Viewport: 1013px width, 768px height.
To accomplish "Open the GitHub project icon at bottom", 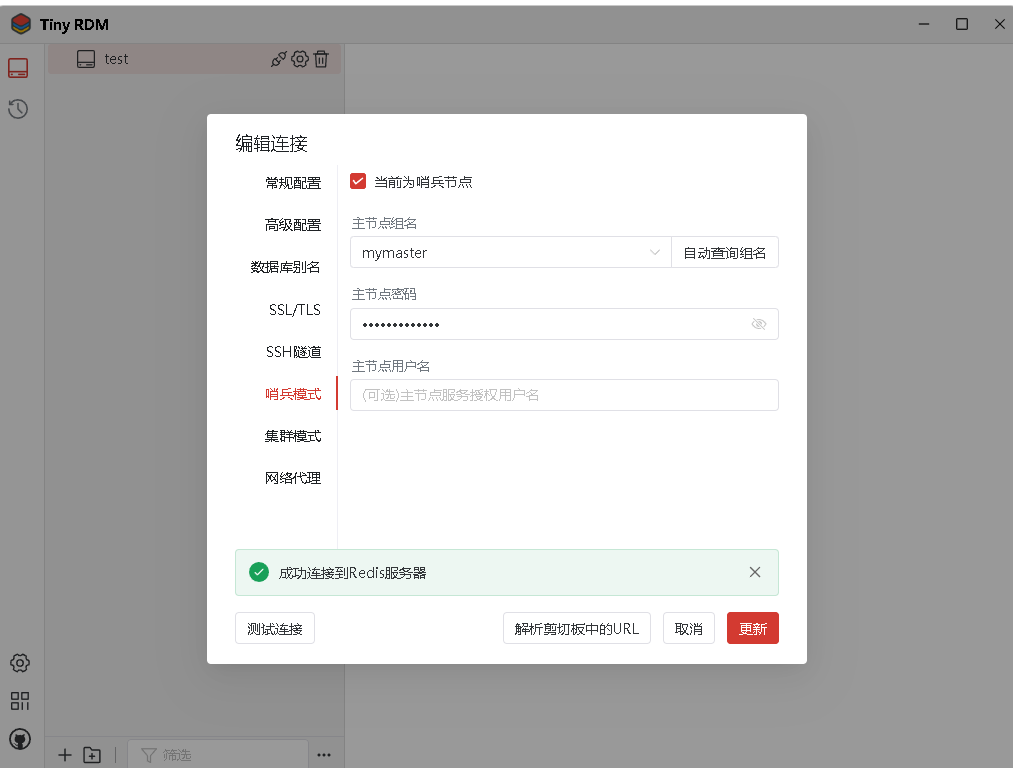I will [x=19, y=739].
